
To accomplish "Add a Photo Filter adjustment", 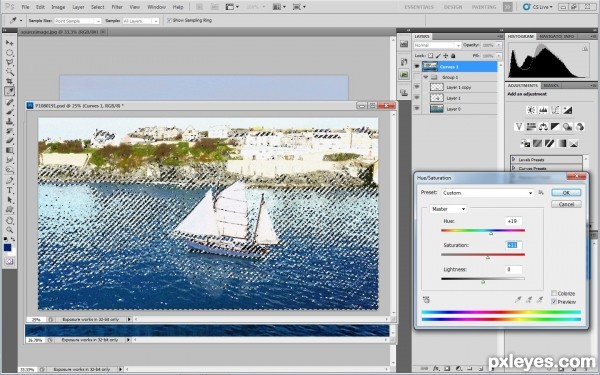I will click(567, 127).
